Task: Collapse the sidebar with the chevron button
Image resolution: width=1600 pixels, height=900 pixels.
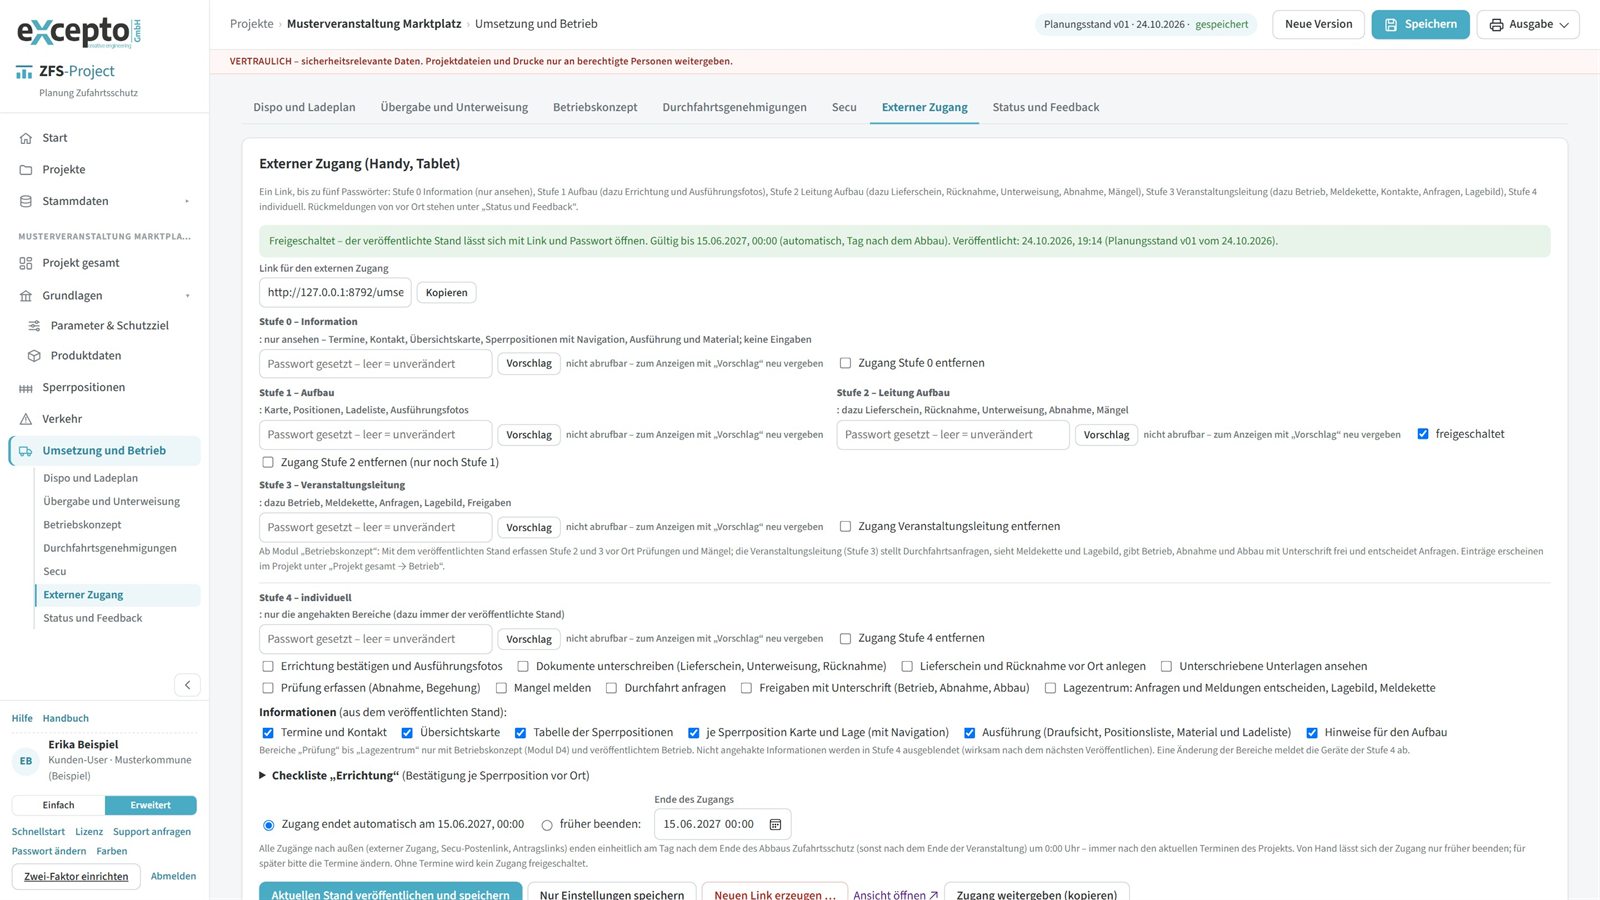Action: [x=187, y=685]
